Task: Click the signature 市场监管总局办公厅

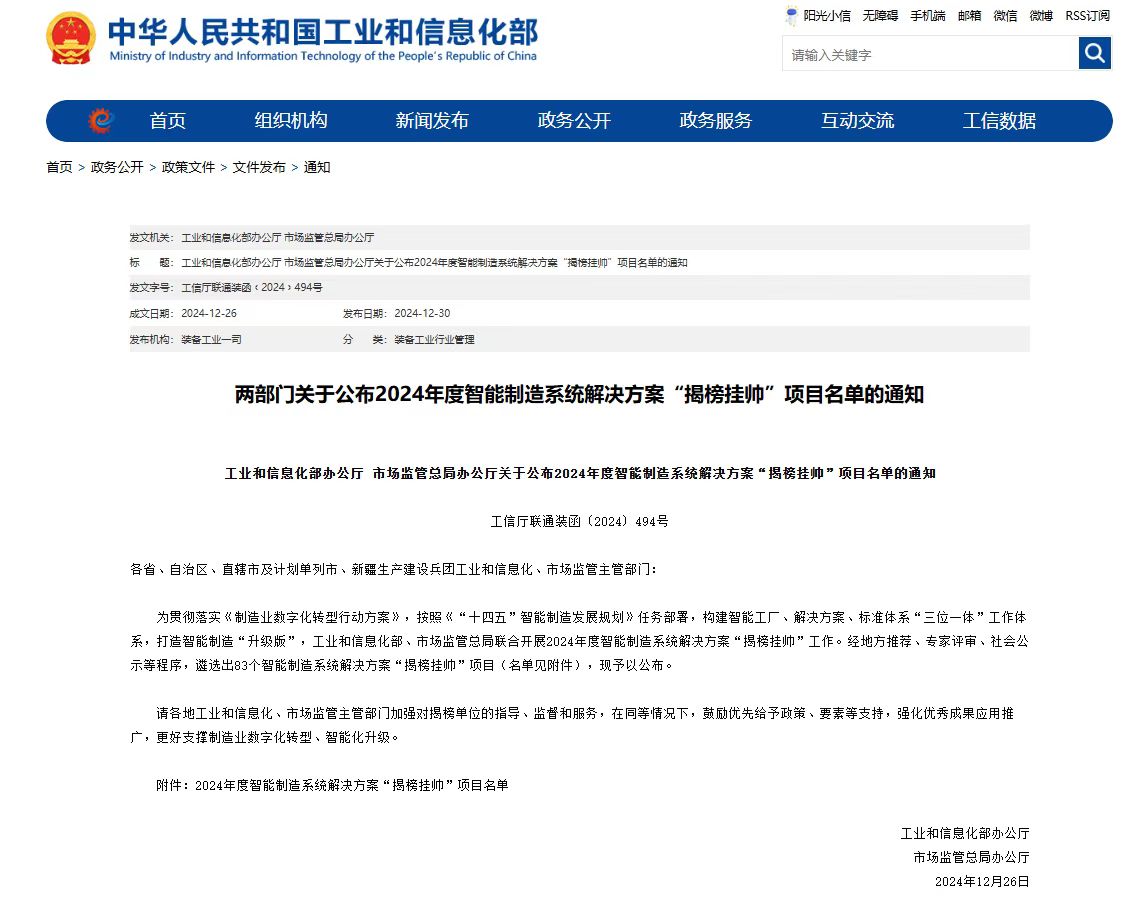Action: (971, 857)
